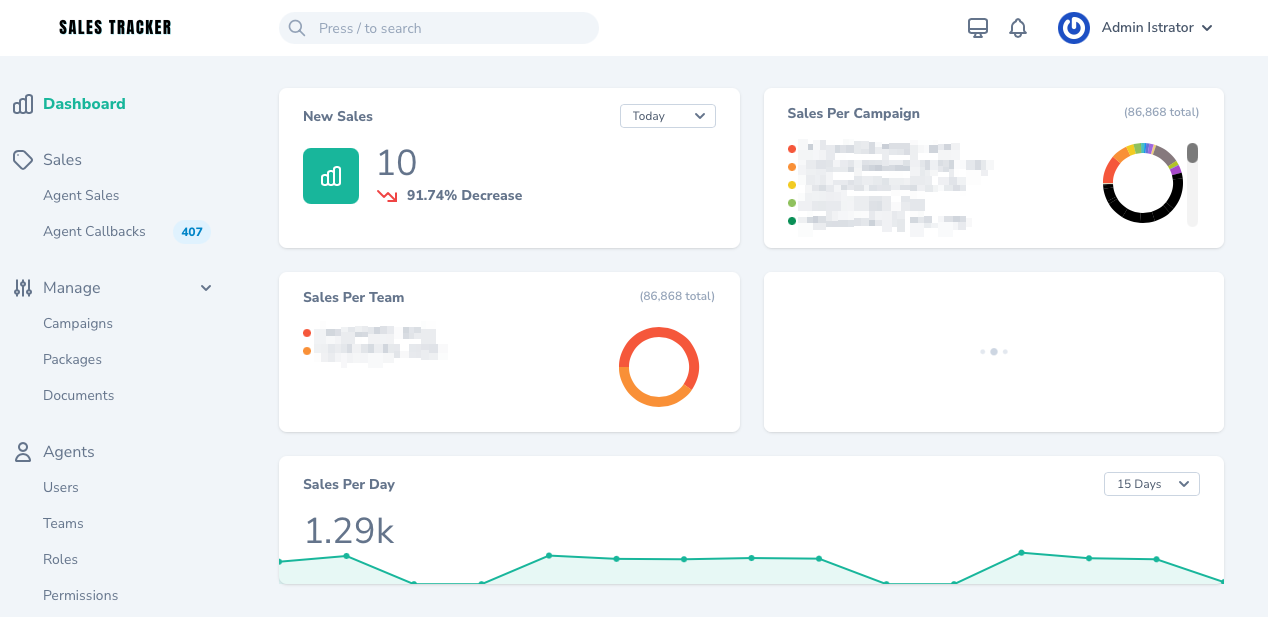The width and height of the screenshot is (1268, 617).
Task: Open the 15 Days dropdown on Sales Per Day
Action: 1151,483
